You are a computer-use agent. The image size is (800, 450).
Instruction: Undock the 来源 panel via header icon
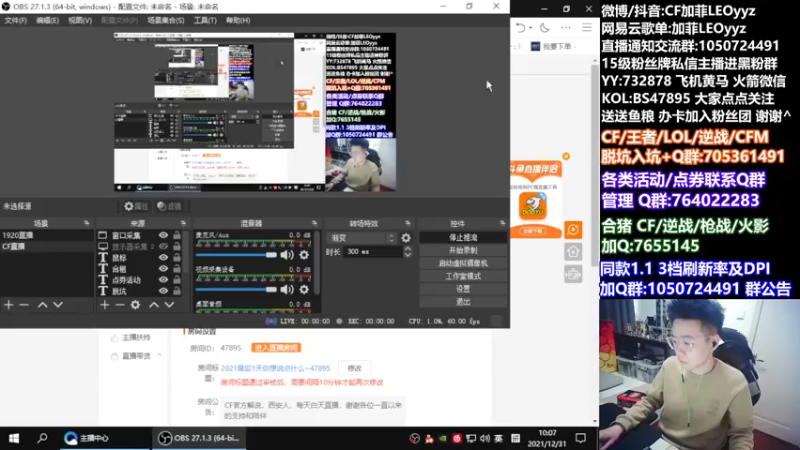tap(183, 223)
